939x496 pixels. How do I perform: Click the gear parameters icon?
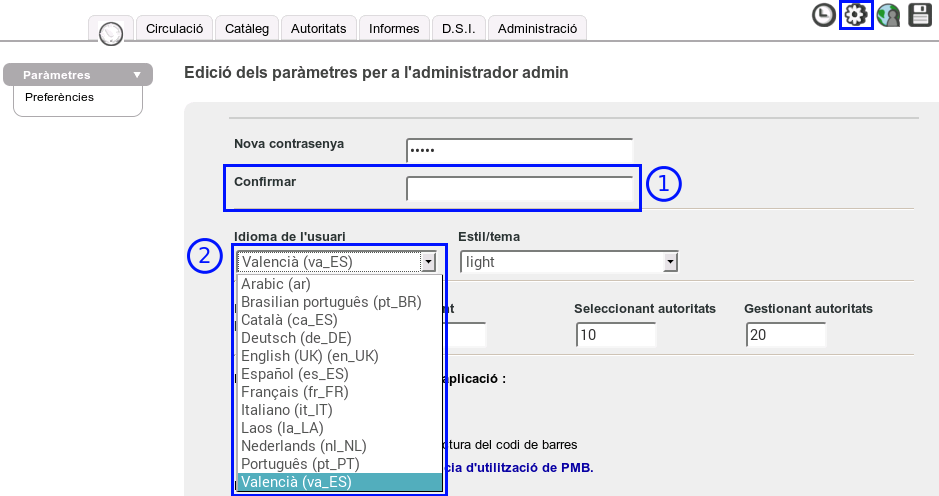pos(856,15)
